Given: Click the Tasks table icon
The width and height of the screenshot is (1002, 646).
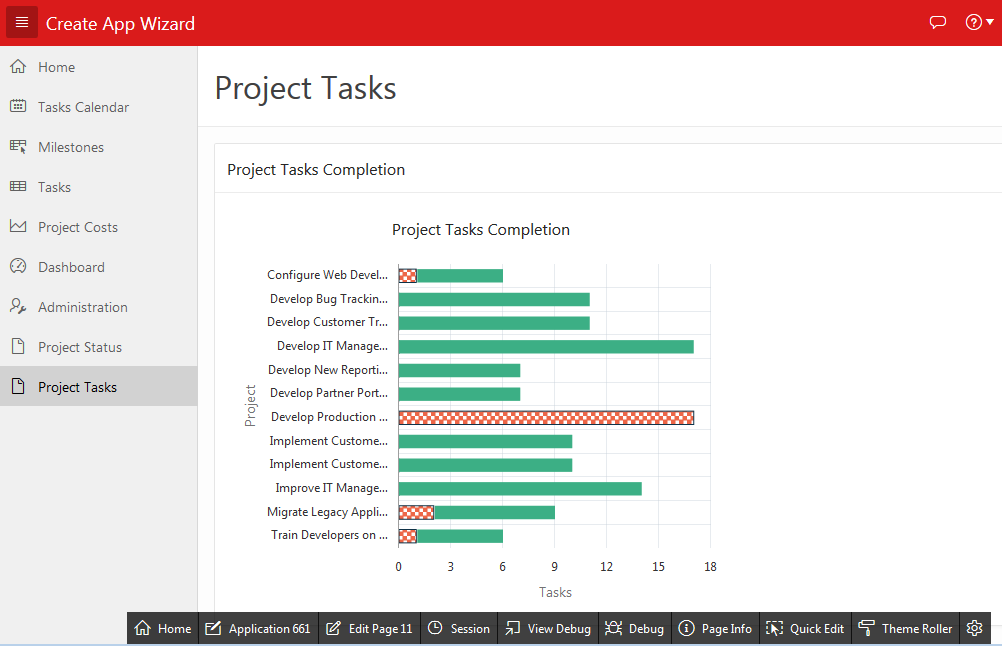Looking at the screenshot, I should [18, 187].
